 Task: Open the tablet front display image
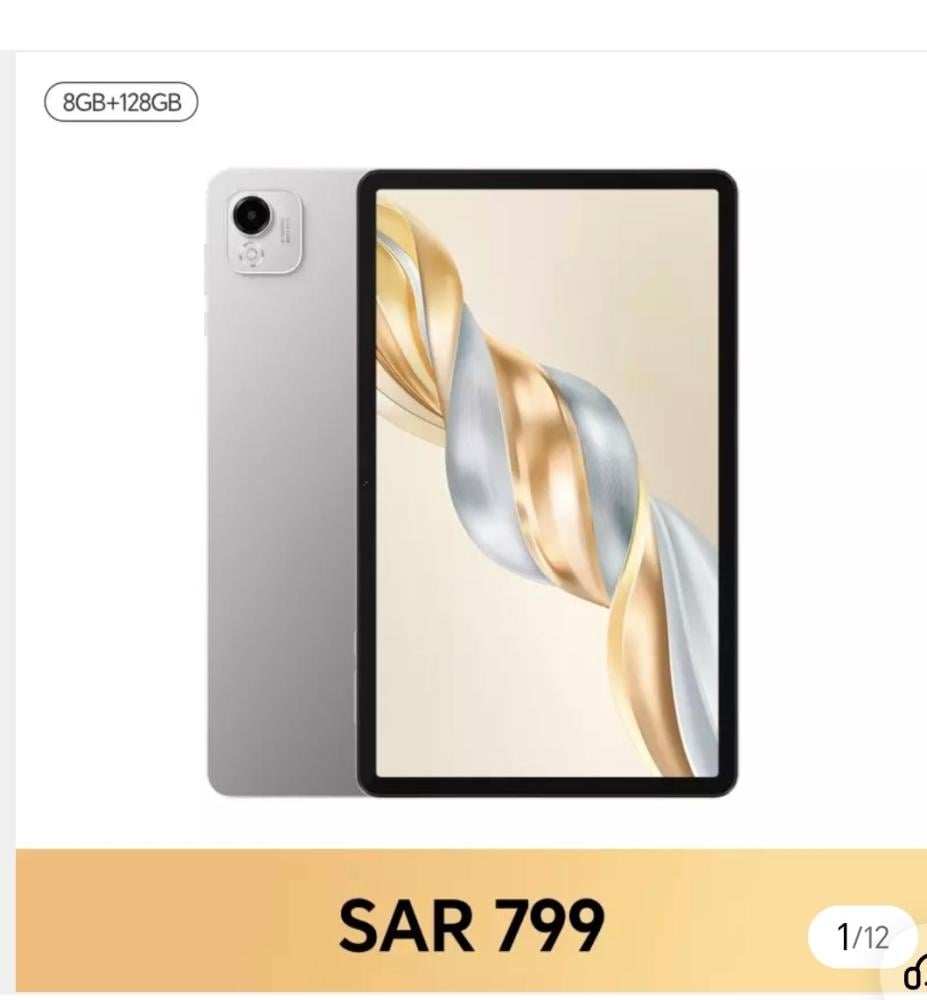pos(547,483)
